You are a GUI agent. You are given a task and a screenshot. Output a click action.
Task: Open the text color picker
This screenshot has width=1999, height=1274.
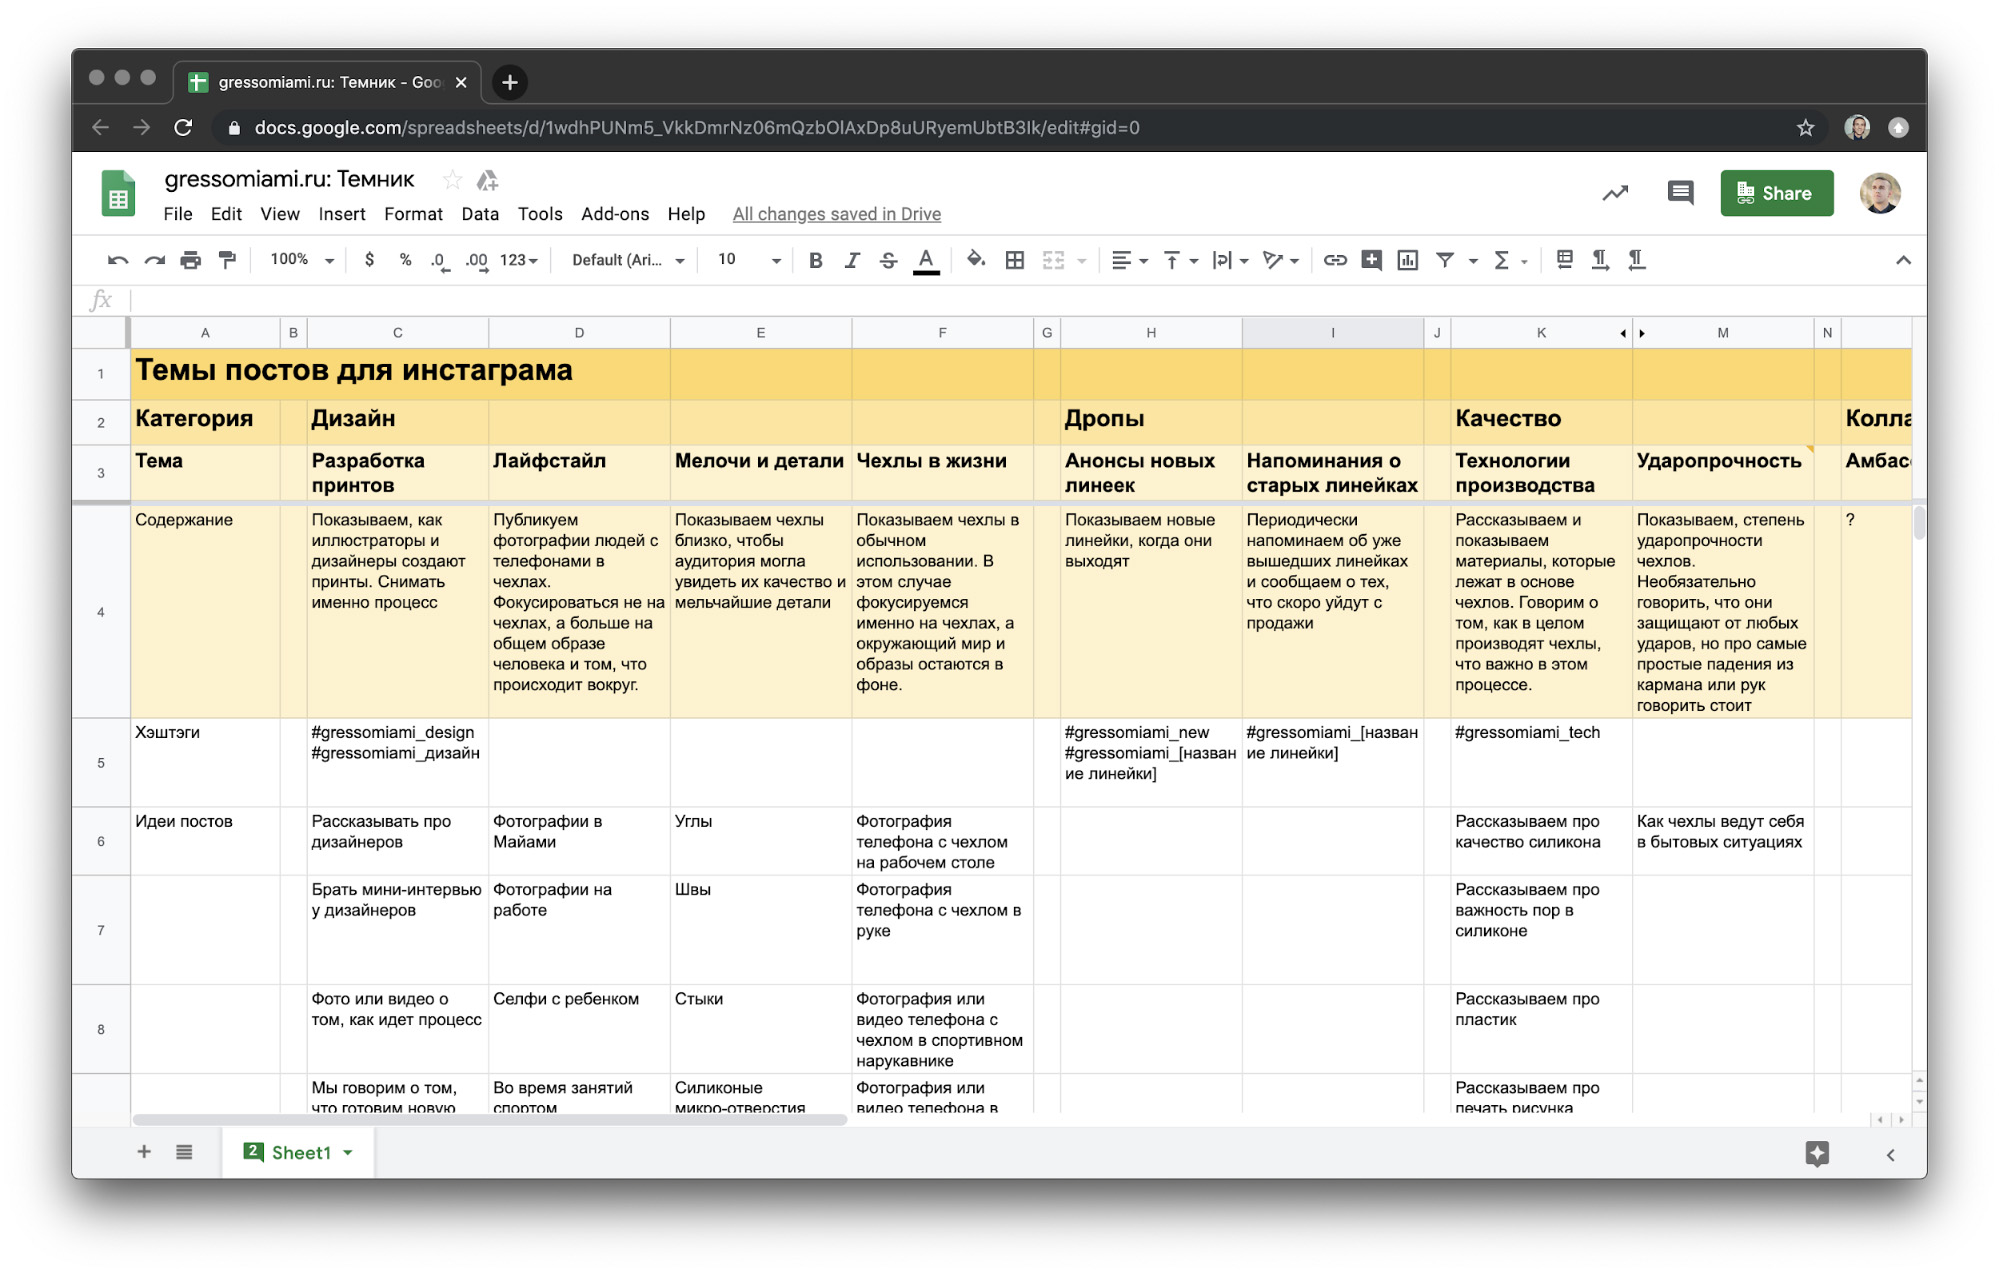click(x=926, y=261)
